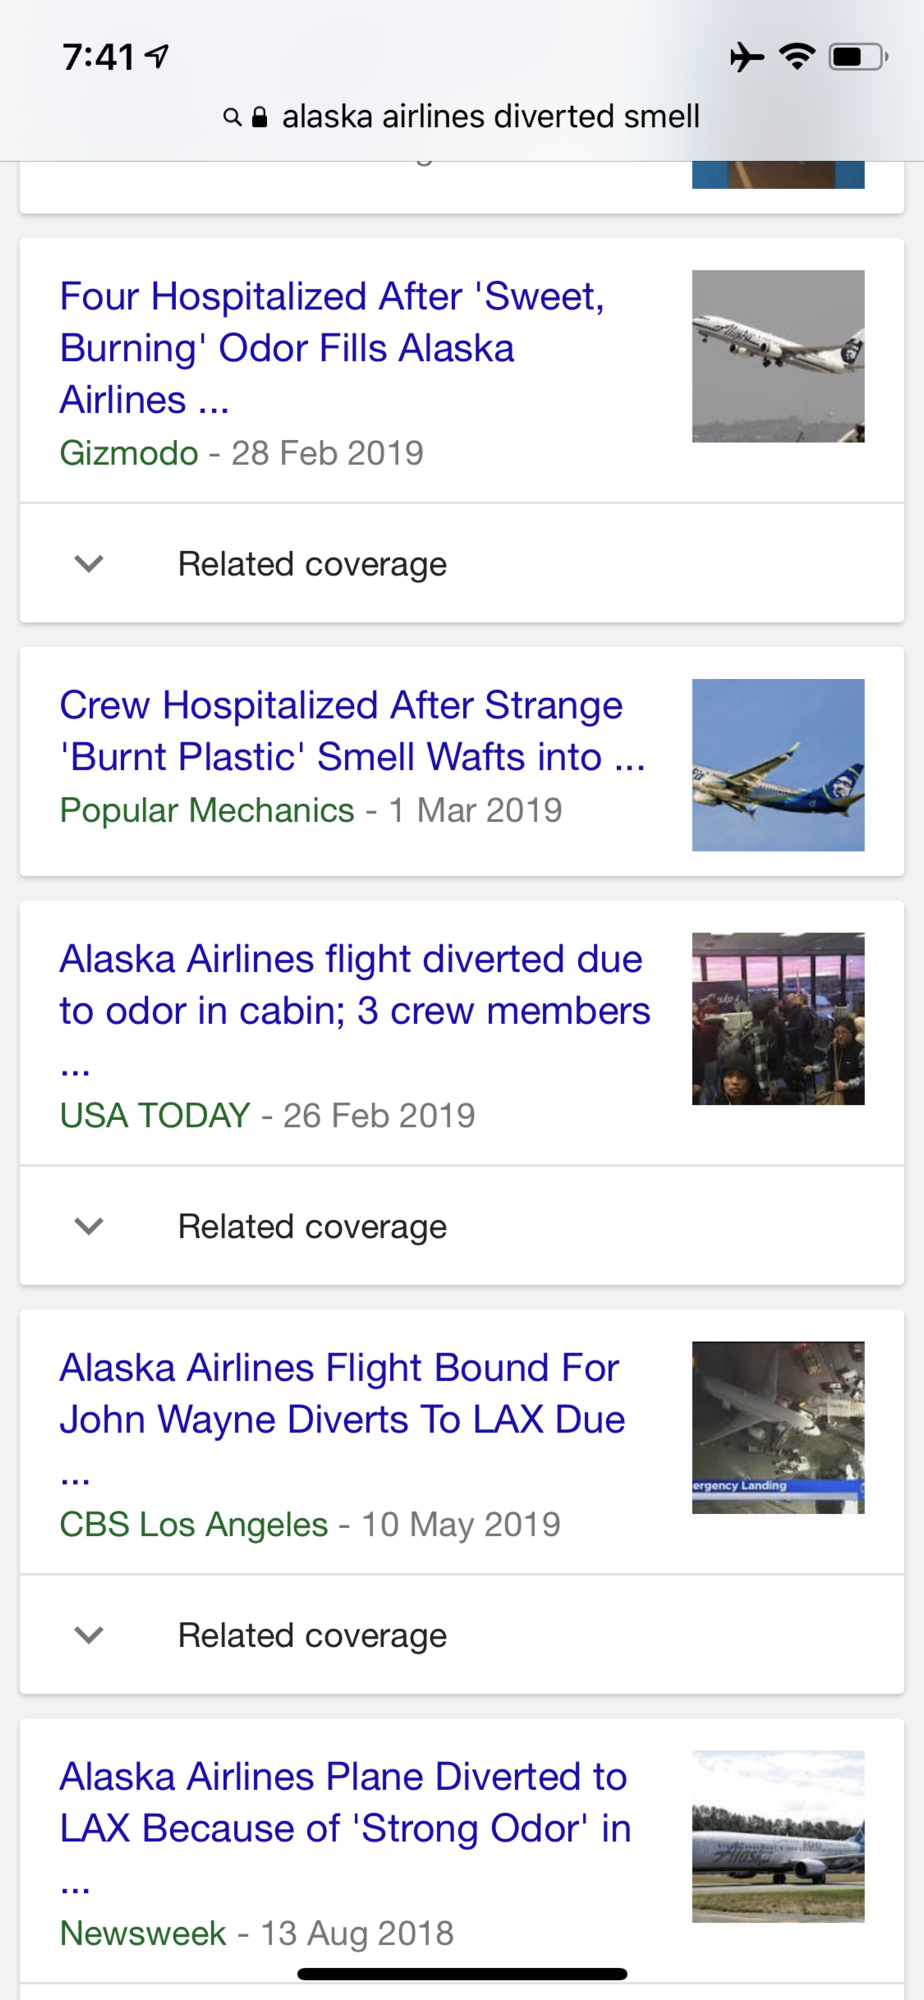Tap the Popular Mechanics plane thumbnail
Image resolution: width=924 pixels, height=2000 pixels.
click(778, 765)
